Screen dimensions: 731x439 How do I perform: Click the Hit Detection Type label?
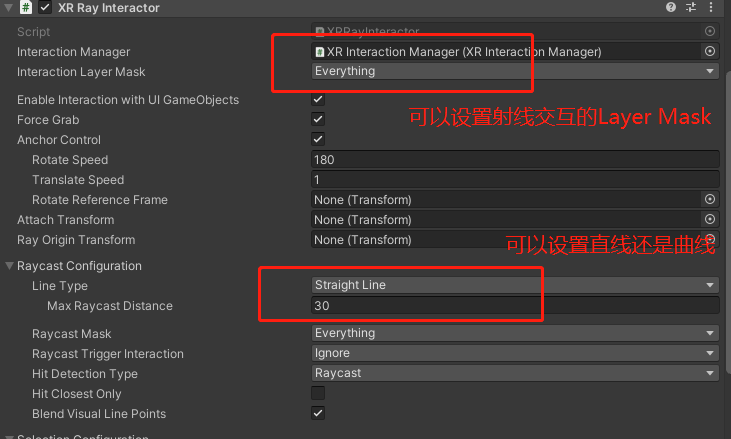[85, 374]
